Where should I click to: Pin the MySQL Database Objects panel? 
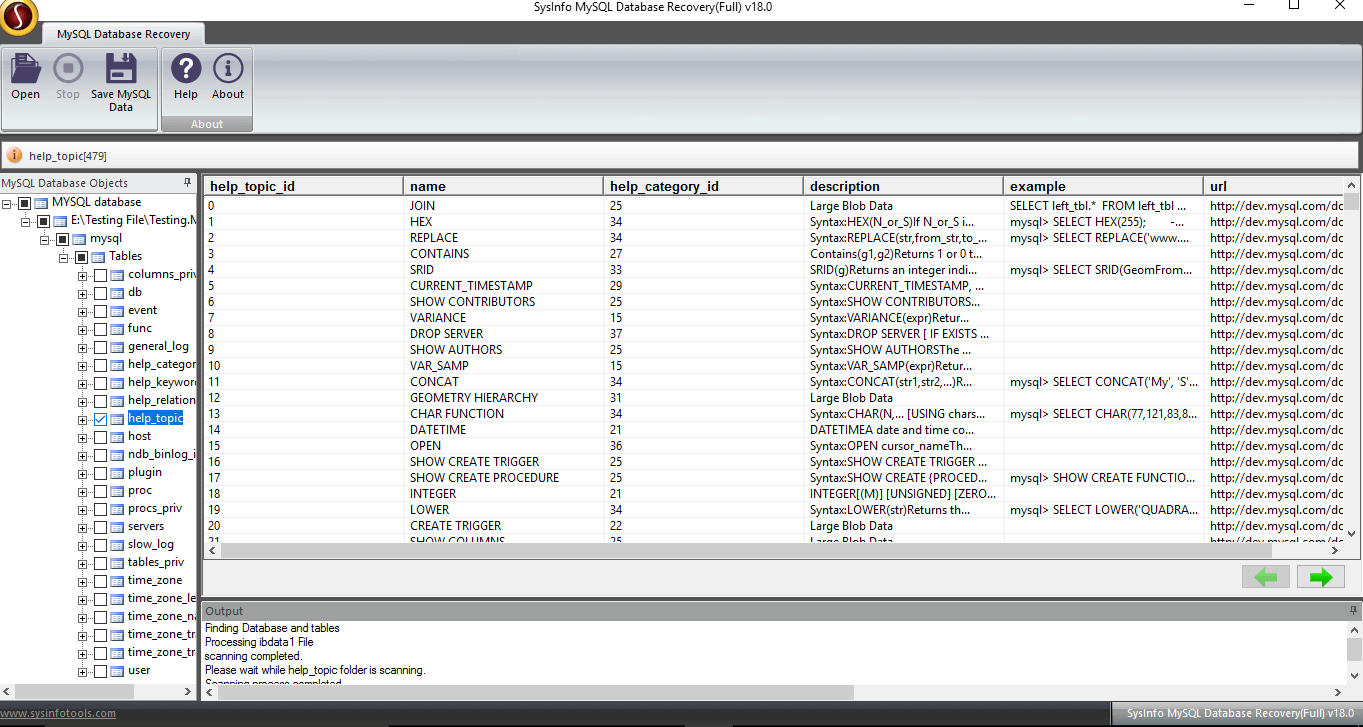[x=187, y=183]
